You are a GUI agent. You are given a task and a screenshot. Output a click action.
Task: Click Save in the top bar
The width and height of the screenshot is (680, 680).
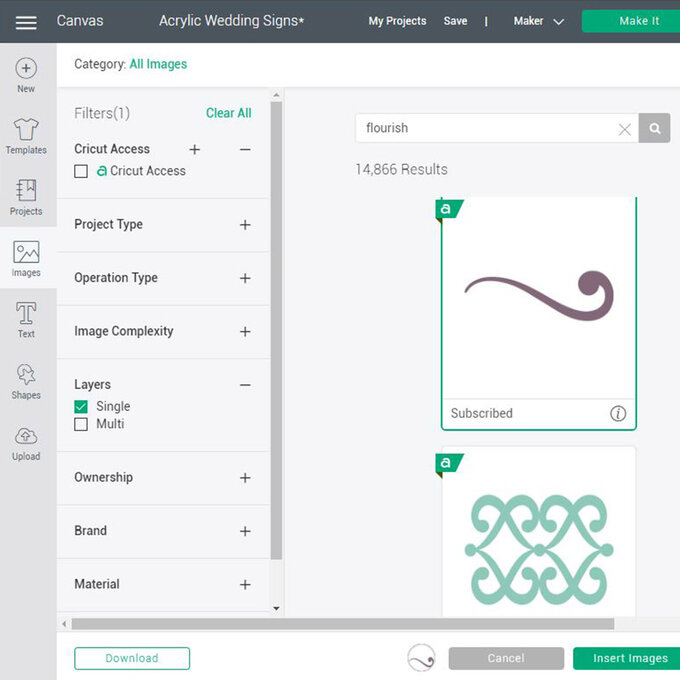(455, 21)
